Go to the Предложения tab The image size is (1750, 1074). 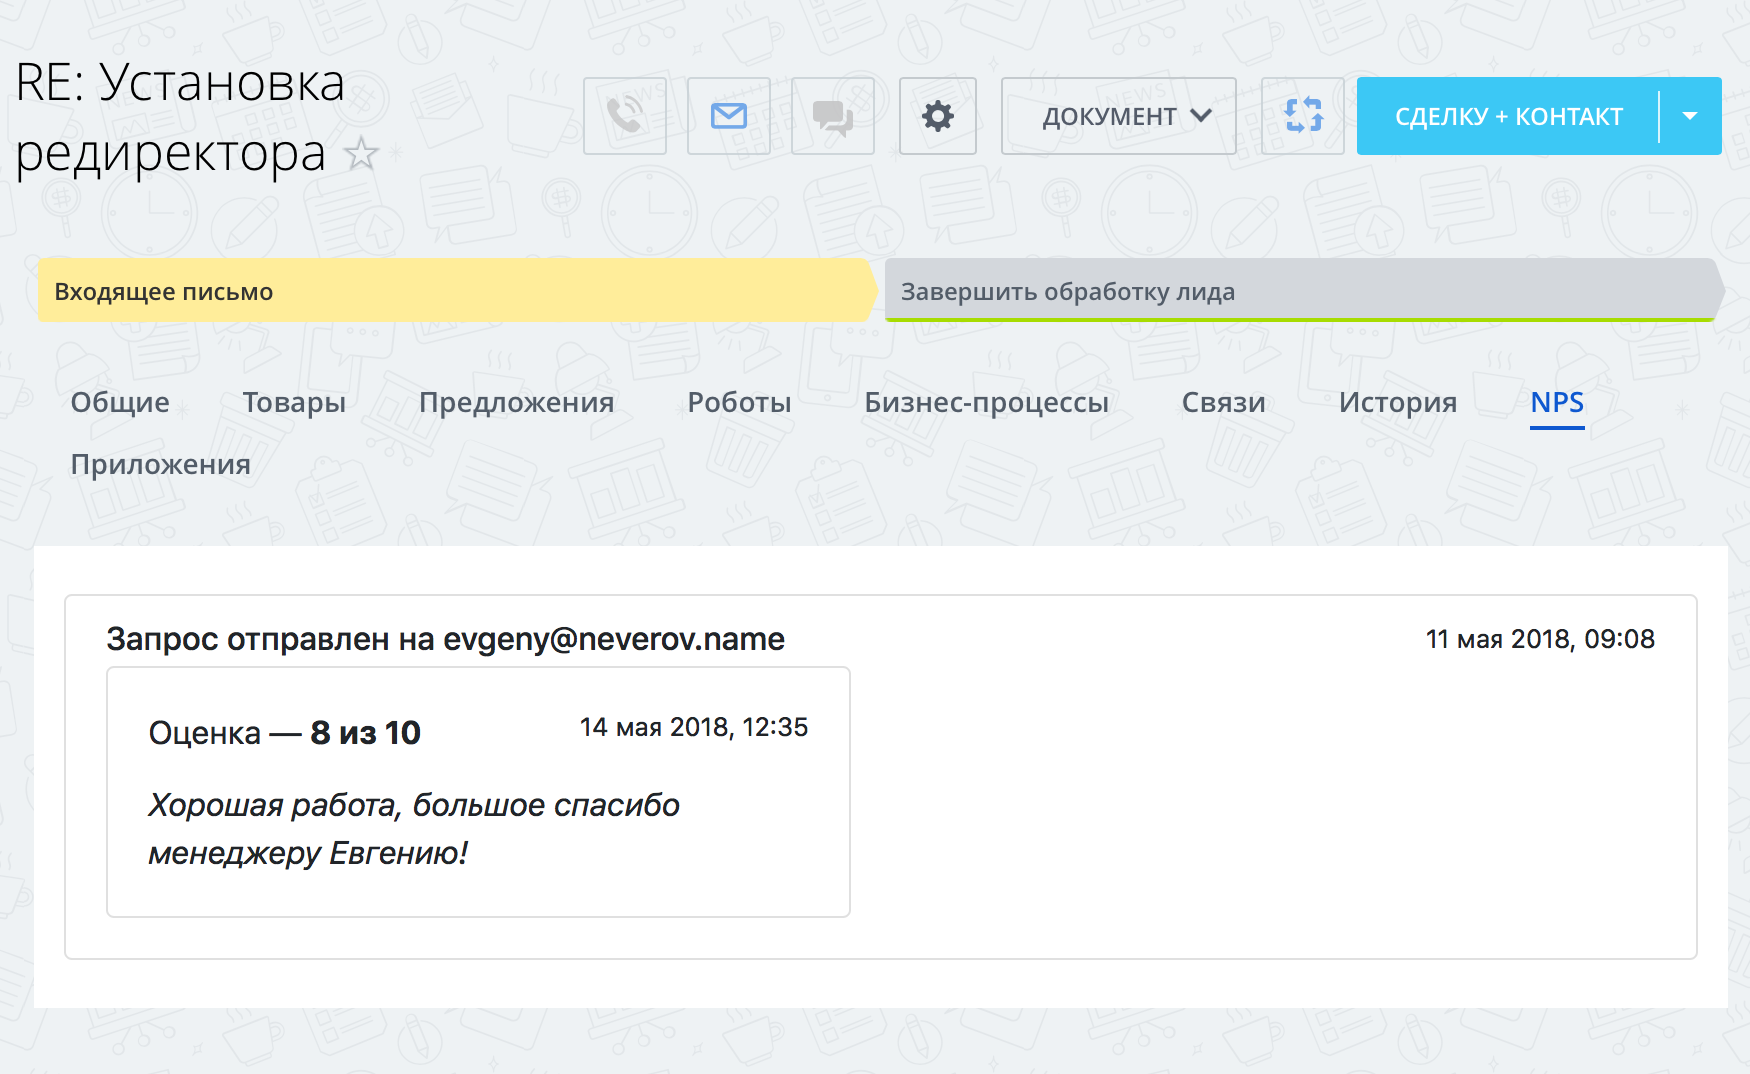click(516, 402)
